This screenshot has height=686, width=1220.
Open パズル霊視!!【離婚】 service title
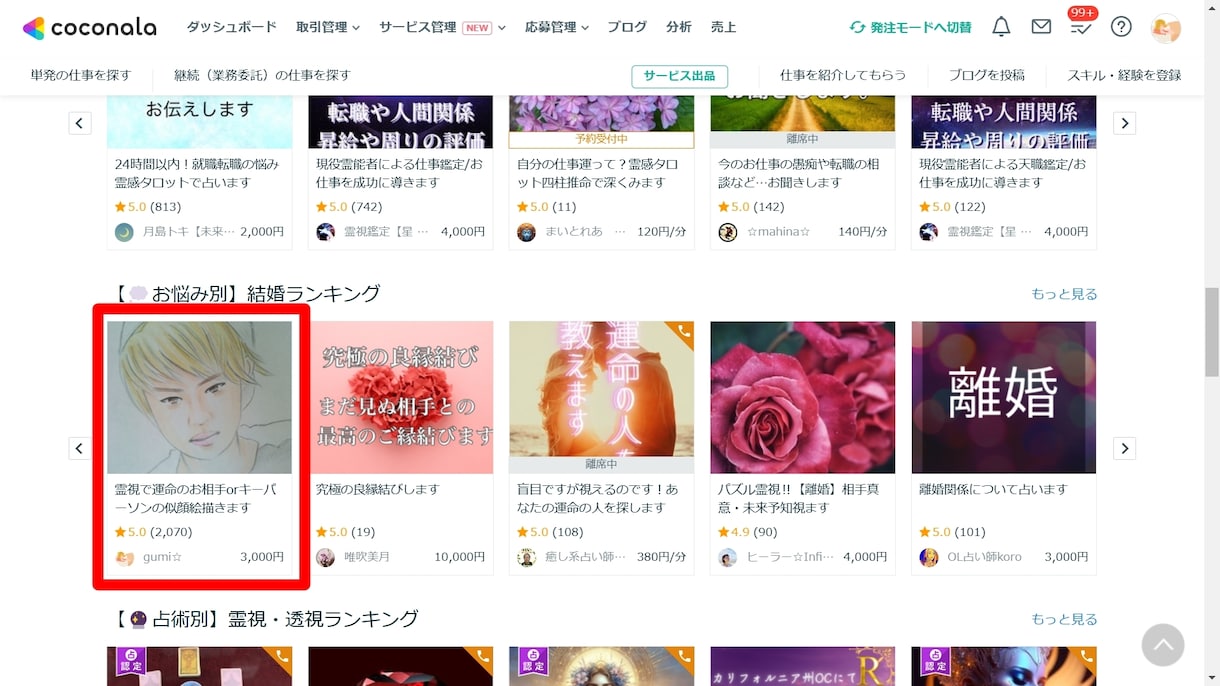[799, 498]
